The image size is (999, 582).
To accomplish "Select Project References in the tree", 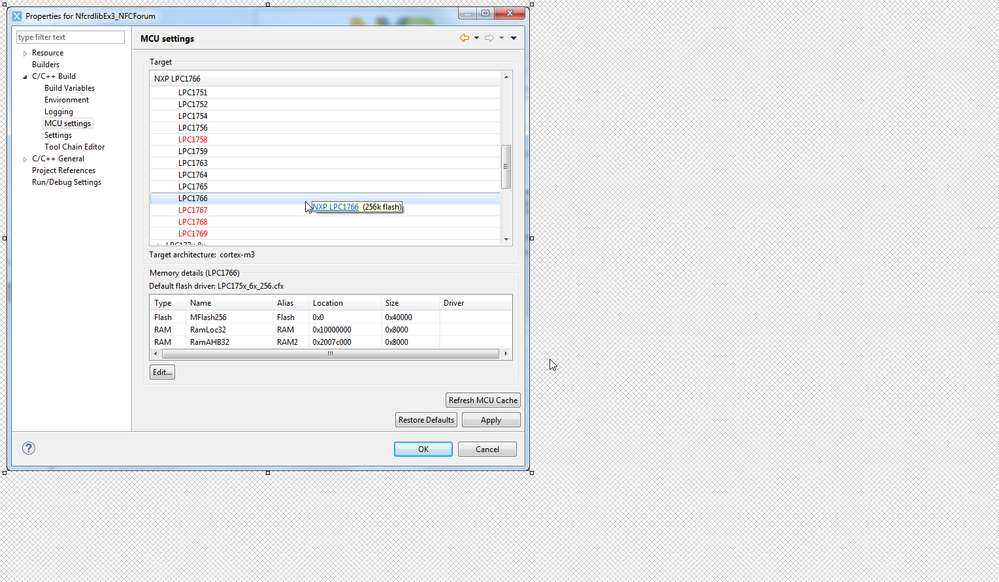I will (x=64, y=170).
